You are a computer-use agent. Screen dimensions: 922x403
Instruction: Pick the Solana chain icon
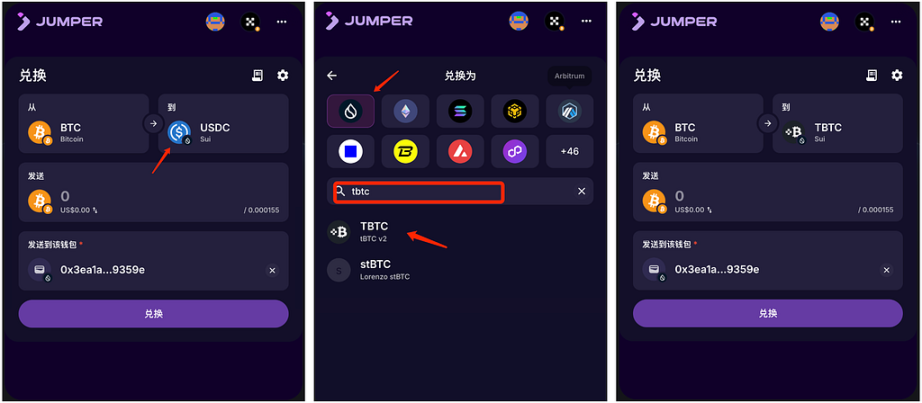click(x=460, y=111)
